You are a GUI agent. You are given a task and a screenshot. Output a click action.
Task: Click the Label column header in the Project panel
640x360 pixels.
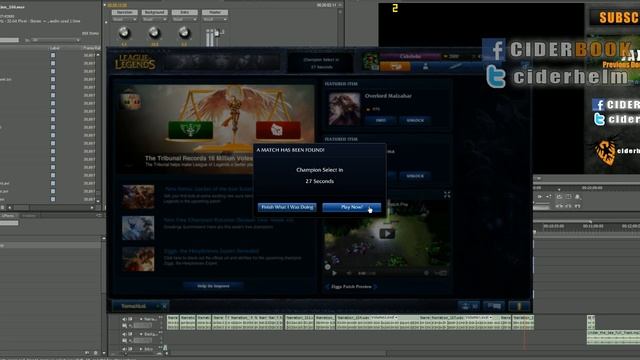tap(55, 48)
